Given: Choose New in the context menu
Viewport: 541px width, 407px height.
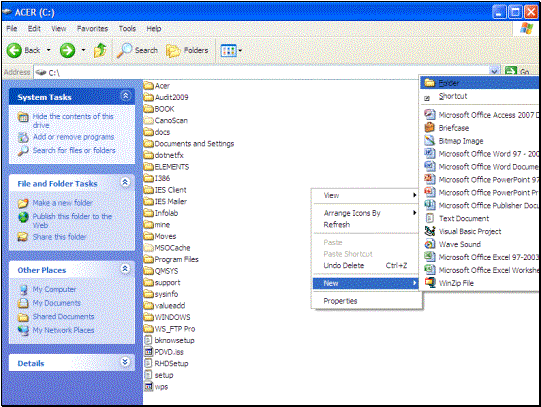Looking at the screenshot, I should coord(366,284).
